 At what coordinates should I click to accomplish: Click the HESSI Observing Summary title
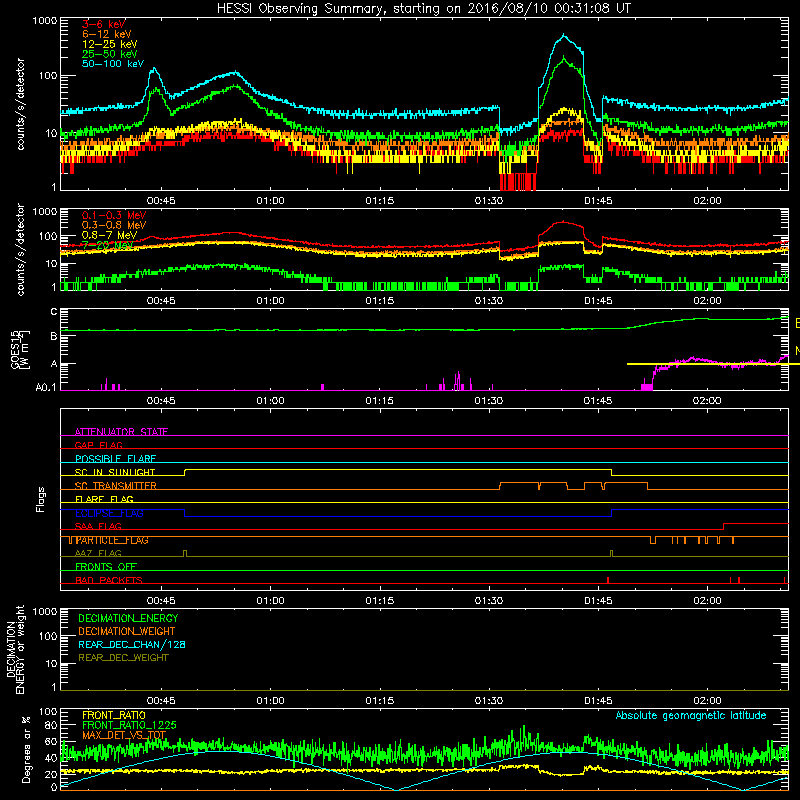click(424, 8)
